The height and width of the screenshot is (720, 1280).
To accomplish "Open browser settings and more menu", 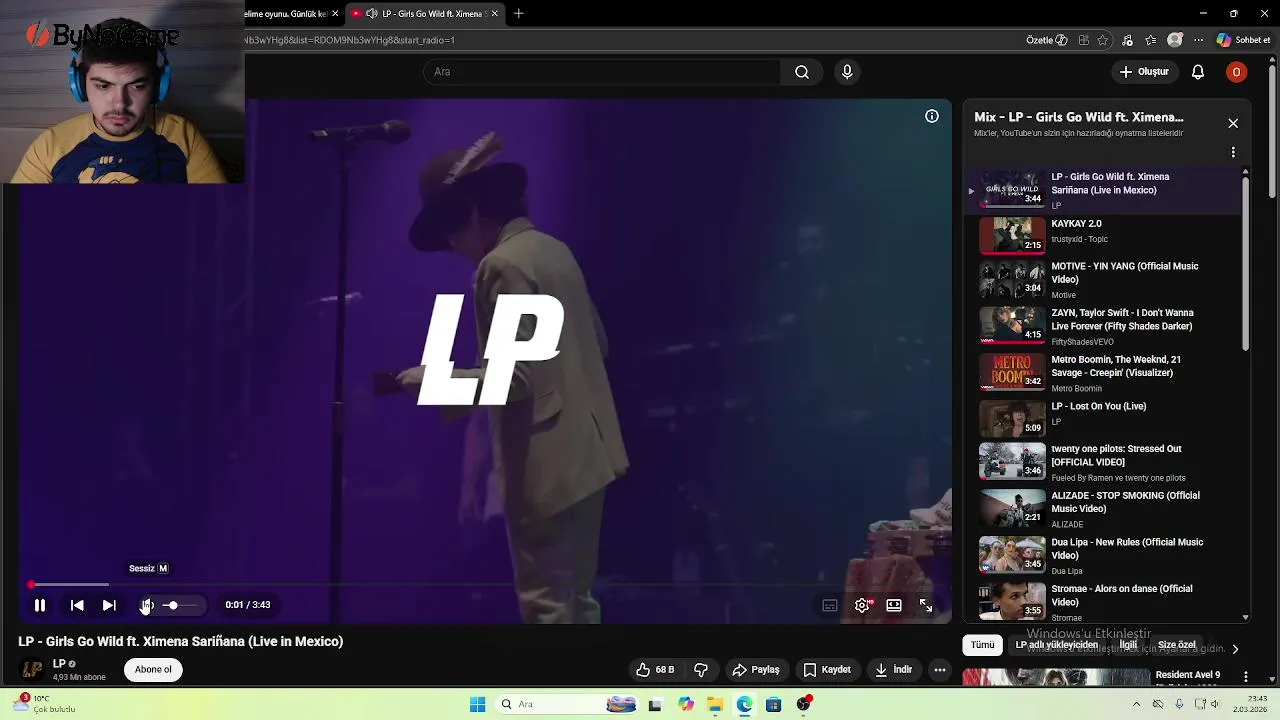I will 1198,40.
